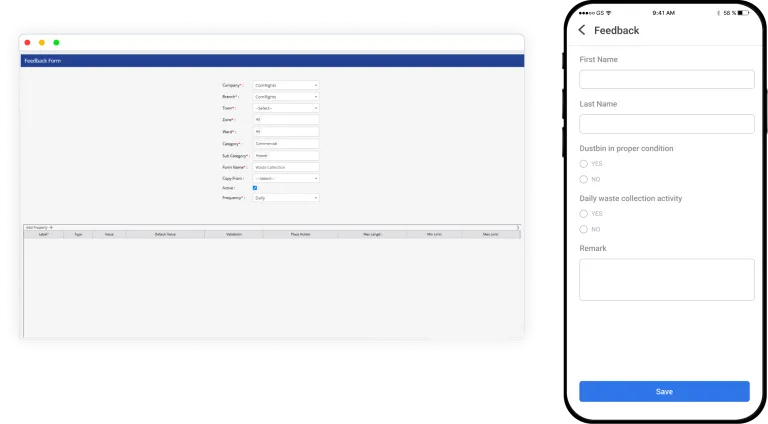Viewport: 768px width, 424px height.
Task: Choose NO for Daily waste collection activity
Action: point(584,229)
